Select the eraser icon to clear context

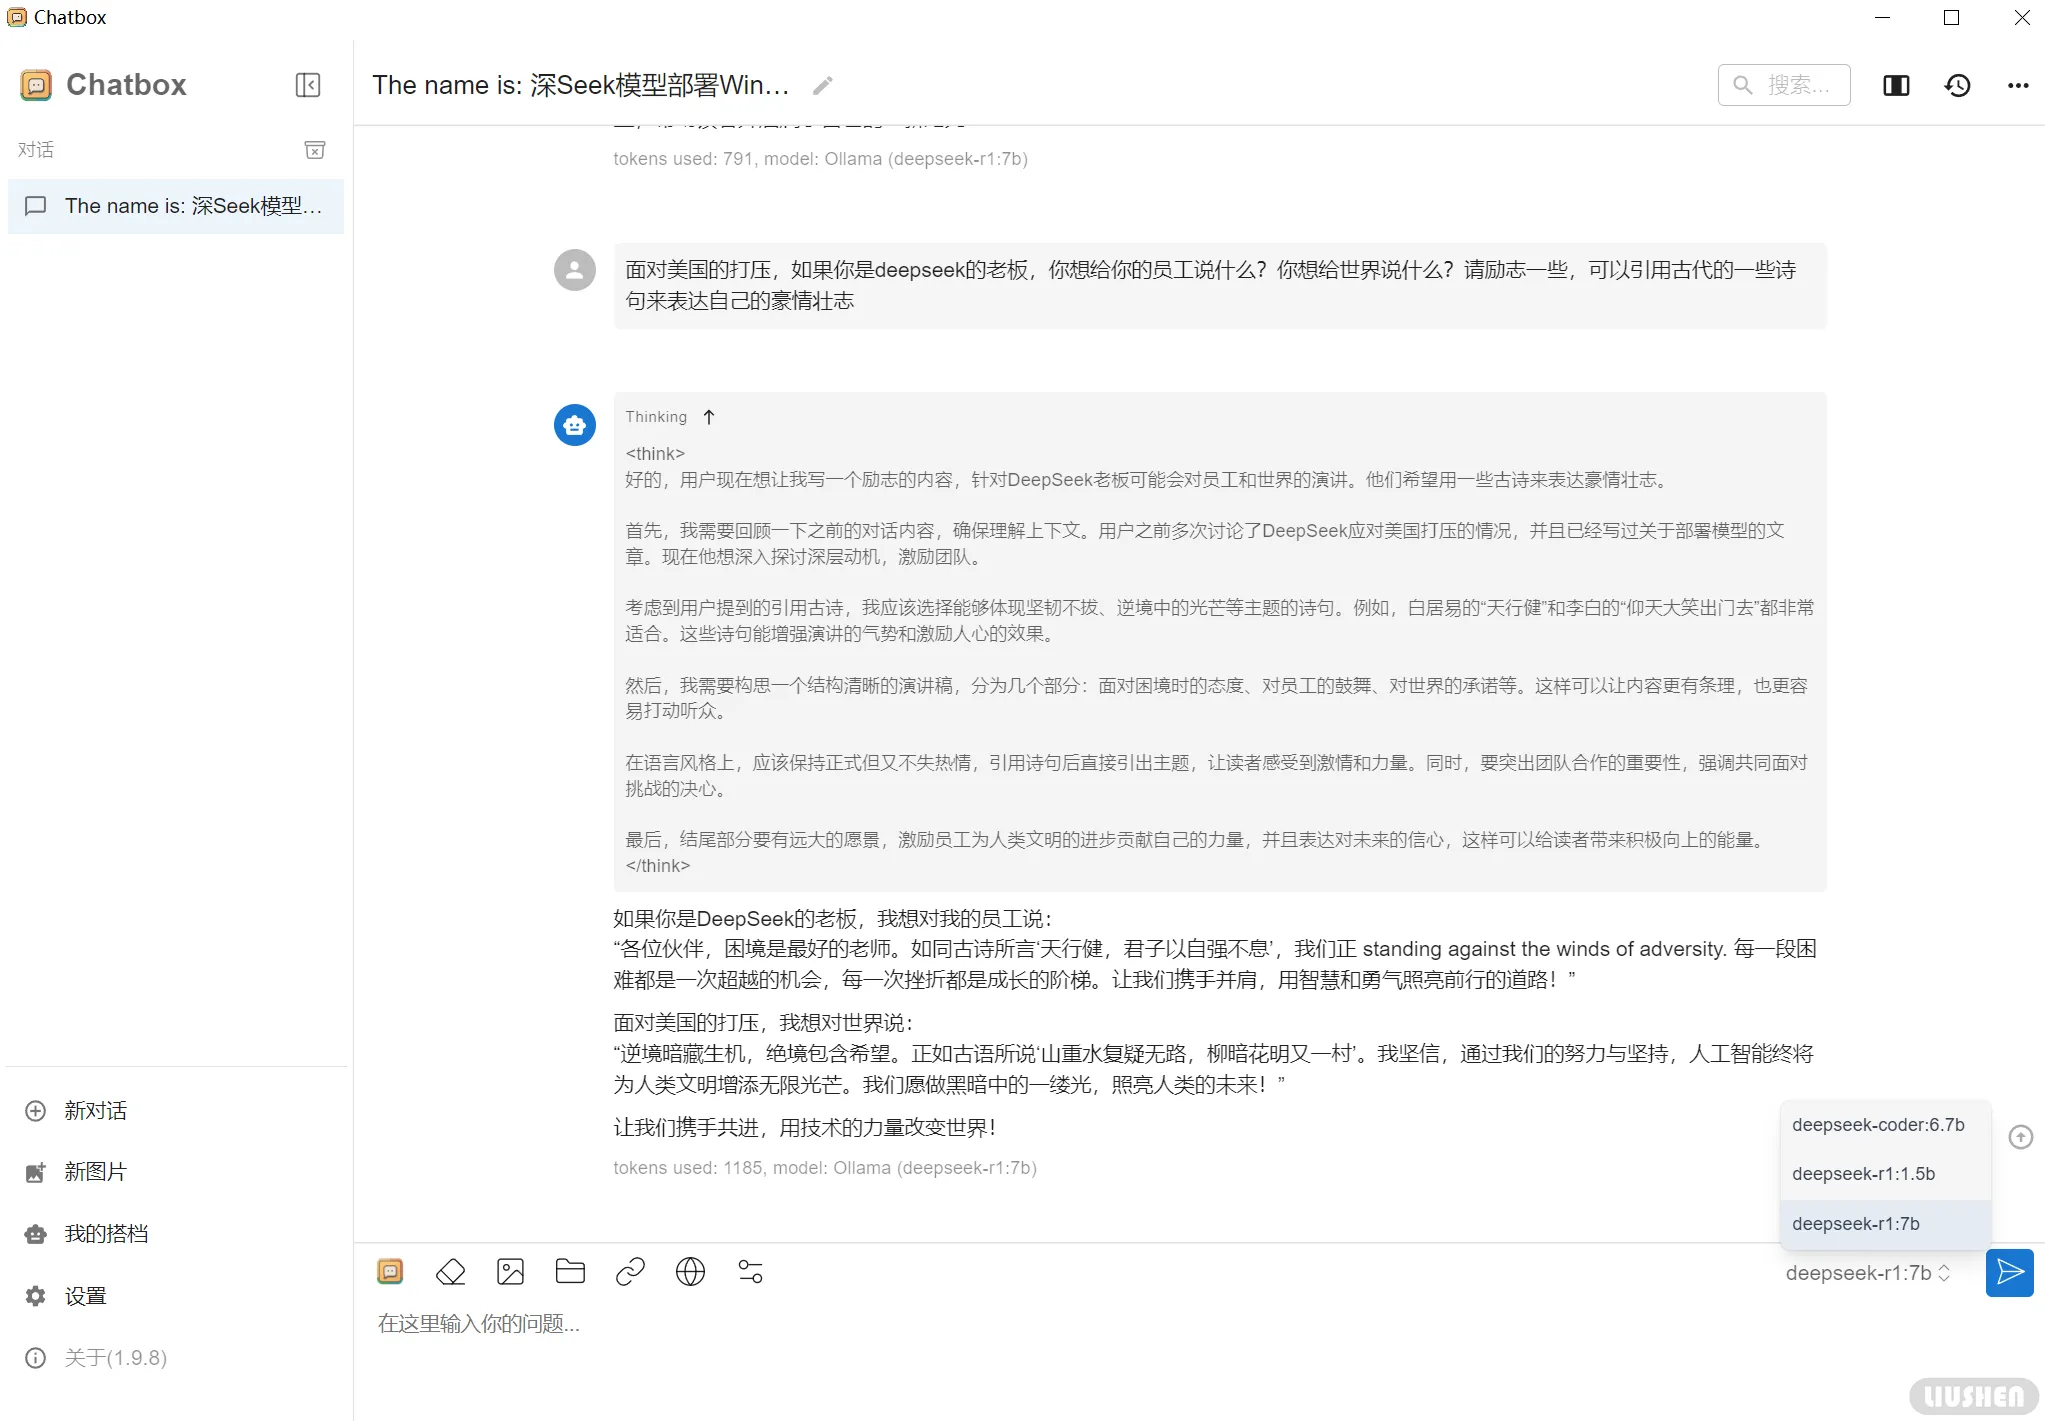click(450, 1271)
